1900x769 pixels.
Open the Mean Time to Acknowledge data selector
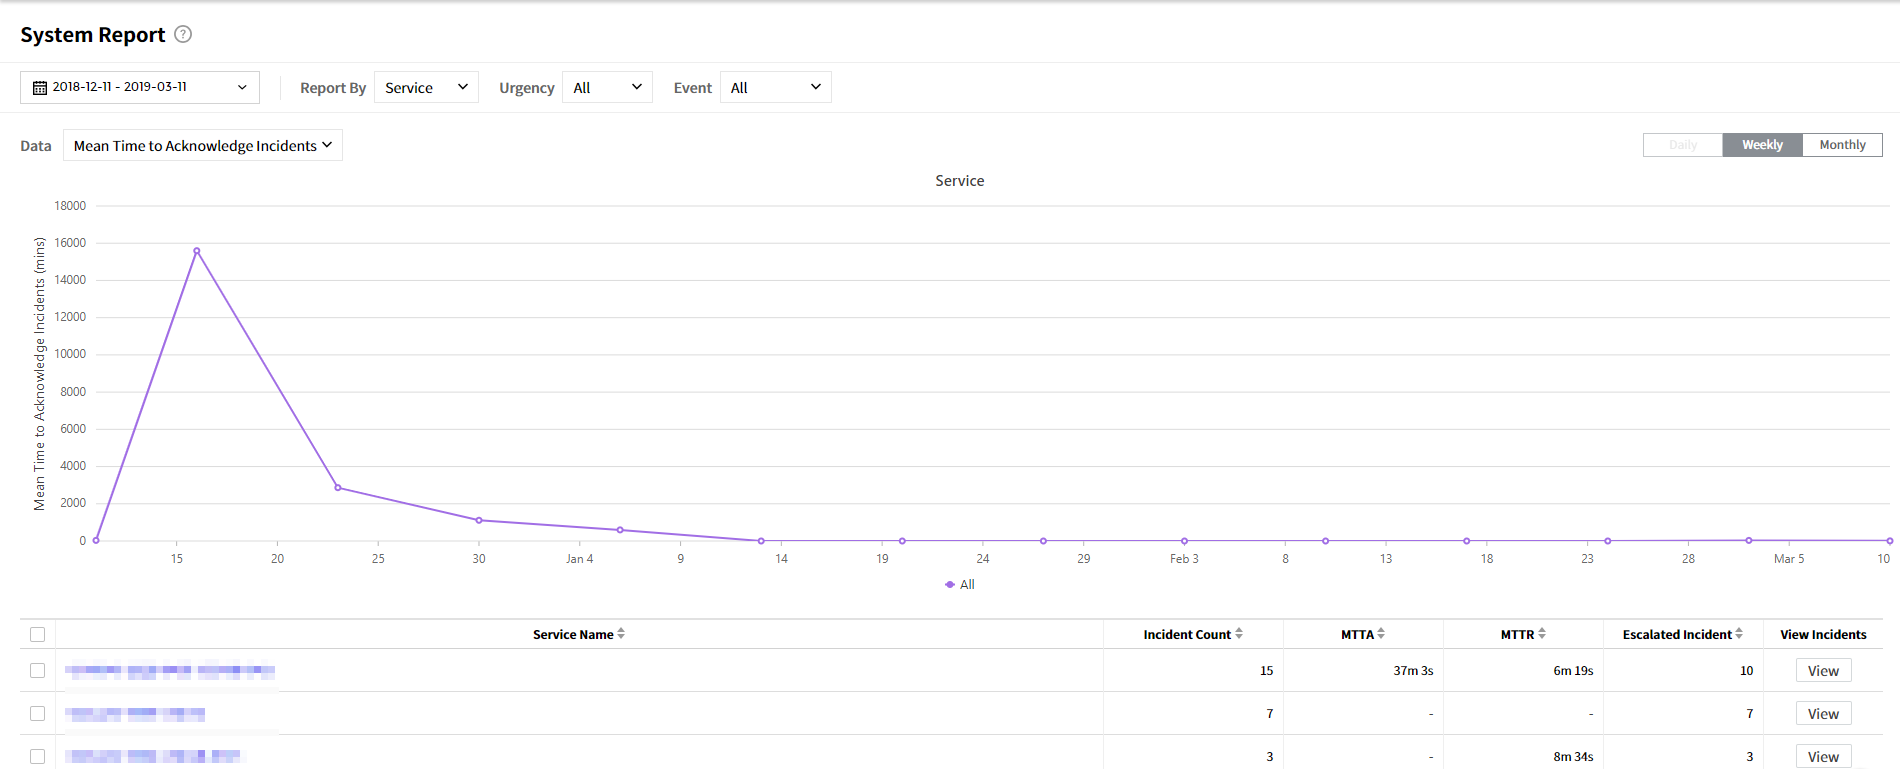[x=203, y=146]
